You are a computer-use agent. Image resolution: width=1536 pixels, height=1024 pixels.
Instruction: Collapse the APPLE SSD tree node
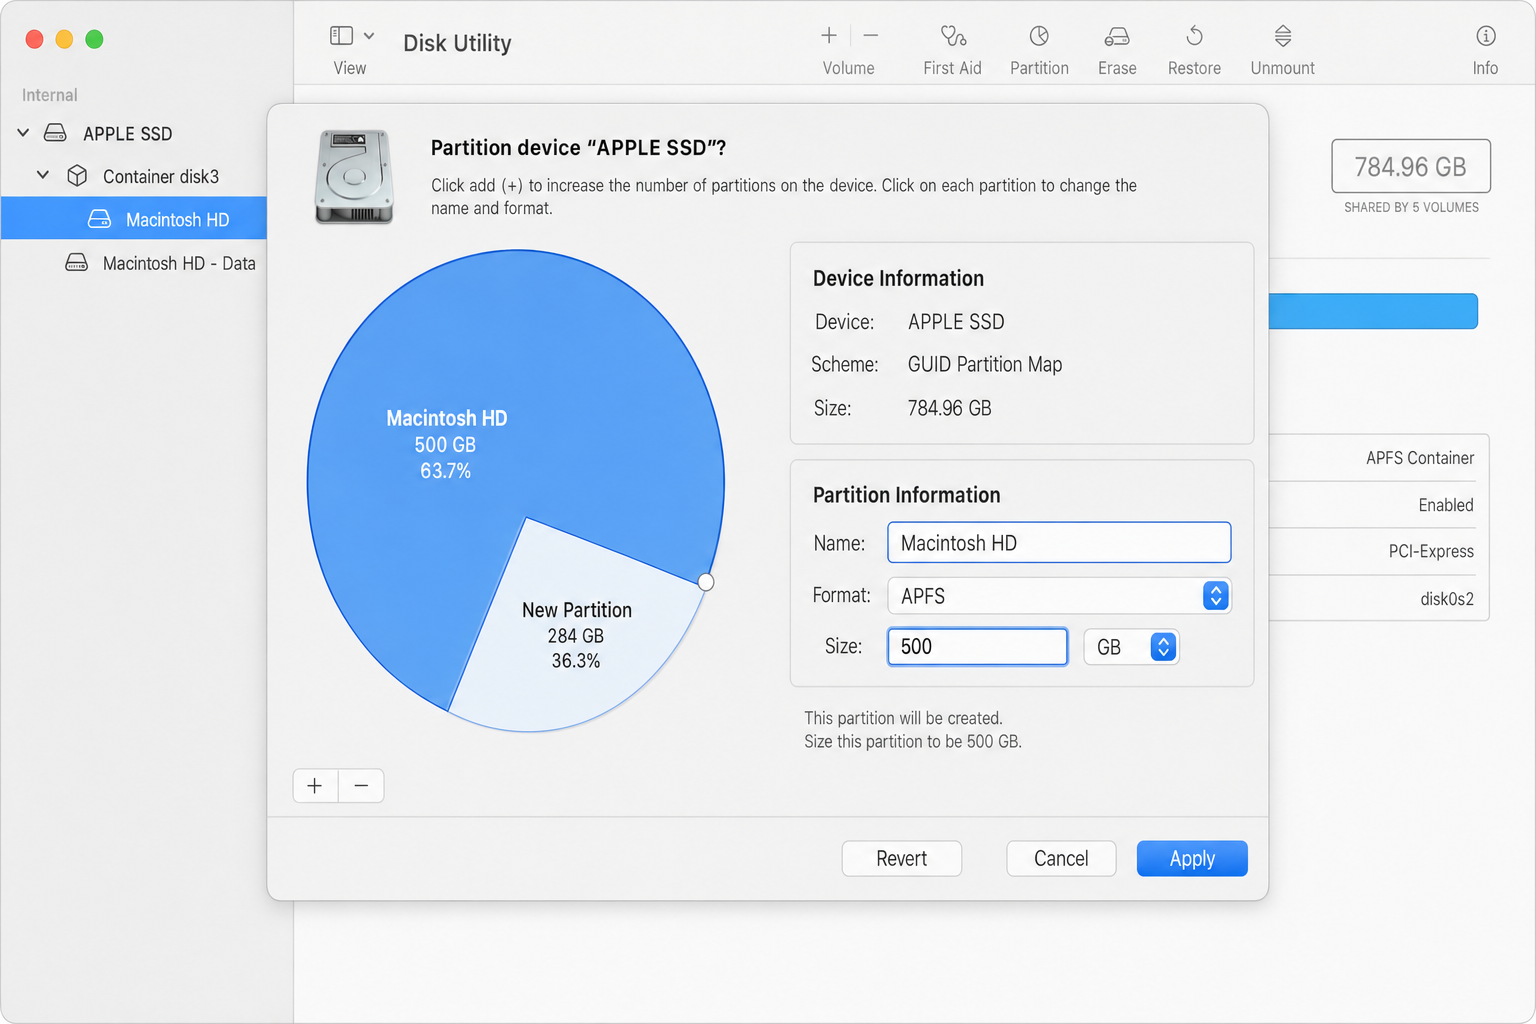tap(23, 132)
